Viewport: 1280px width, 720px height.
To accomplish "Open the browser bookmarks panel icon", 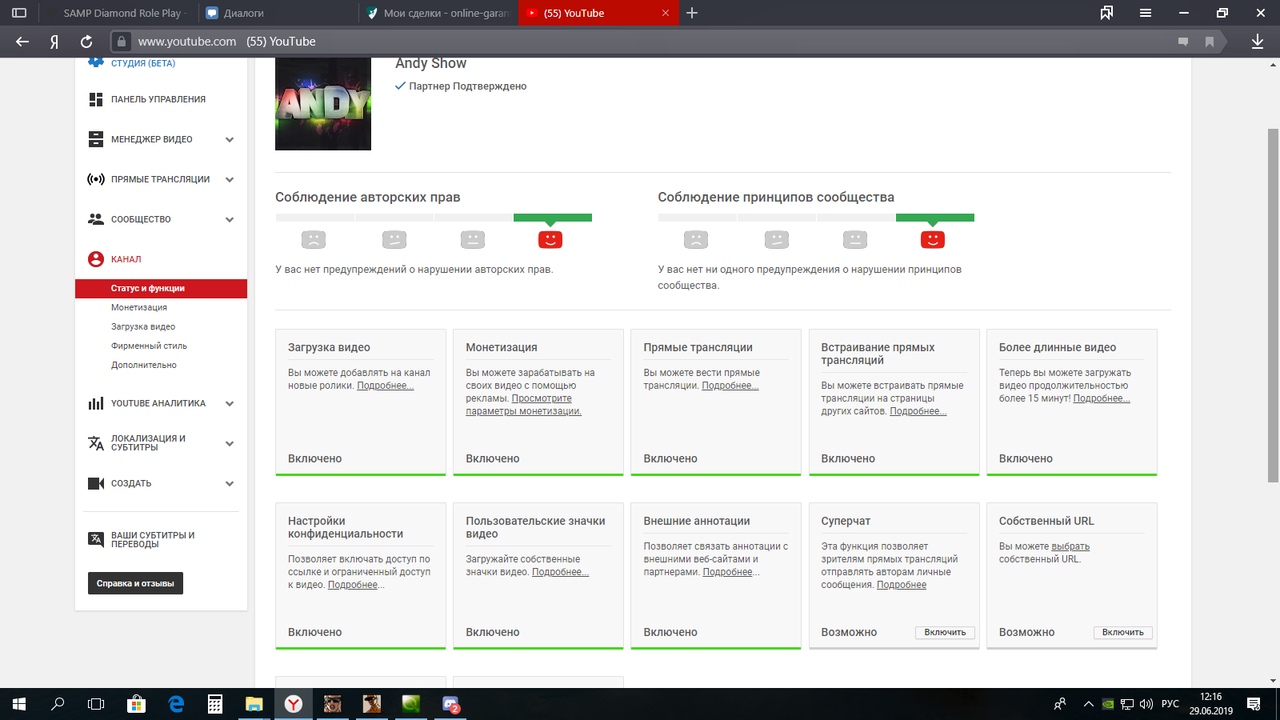I will [1106, 13].
